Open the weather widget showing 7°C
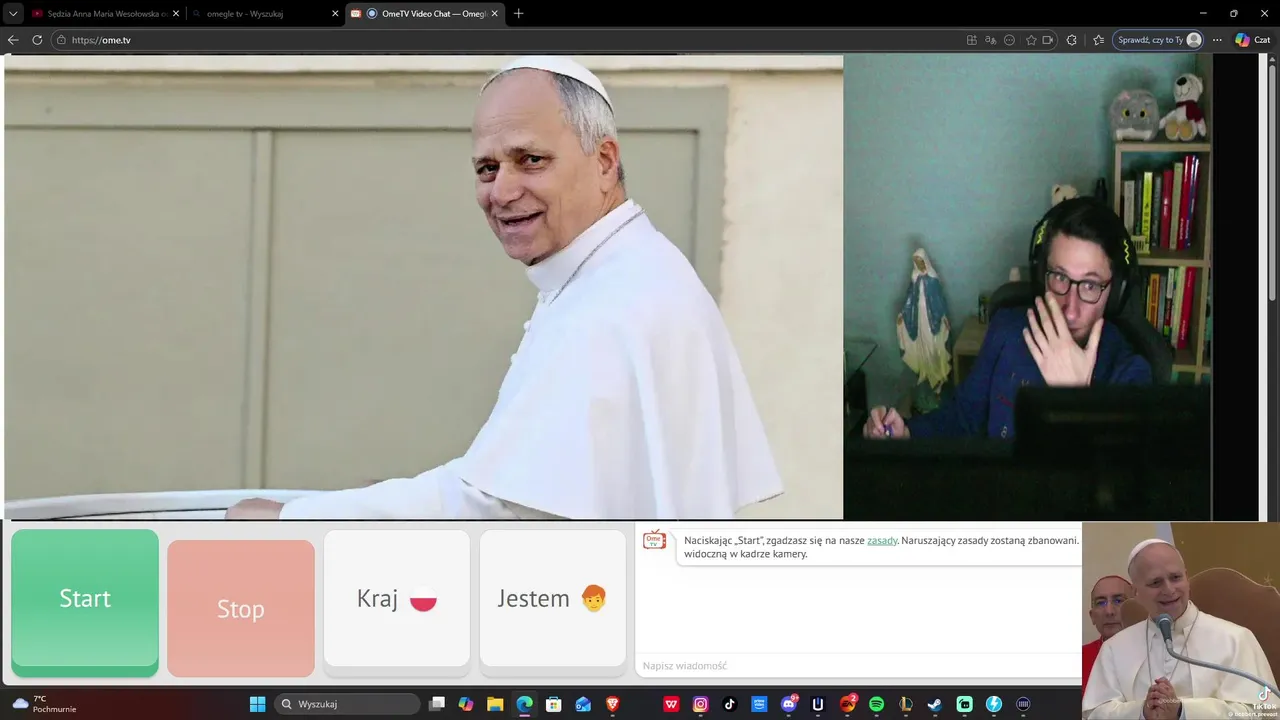The height and width of the screenshot is (720, 1280). click(43, 704)
